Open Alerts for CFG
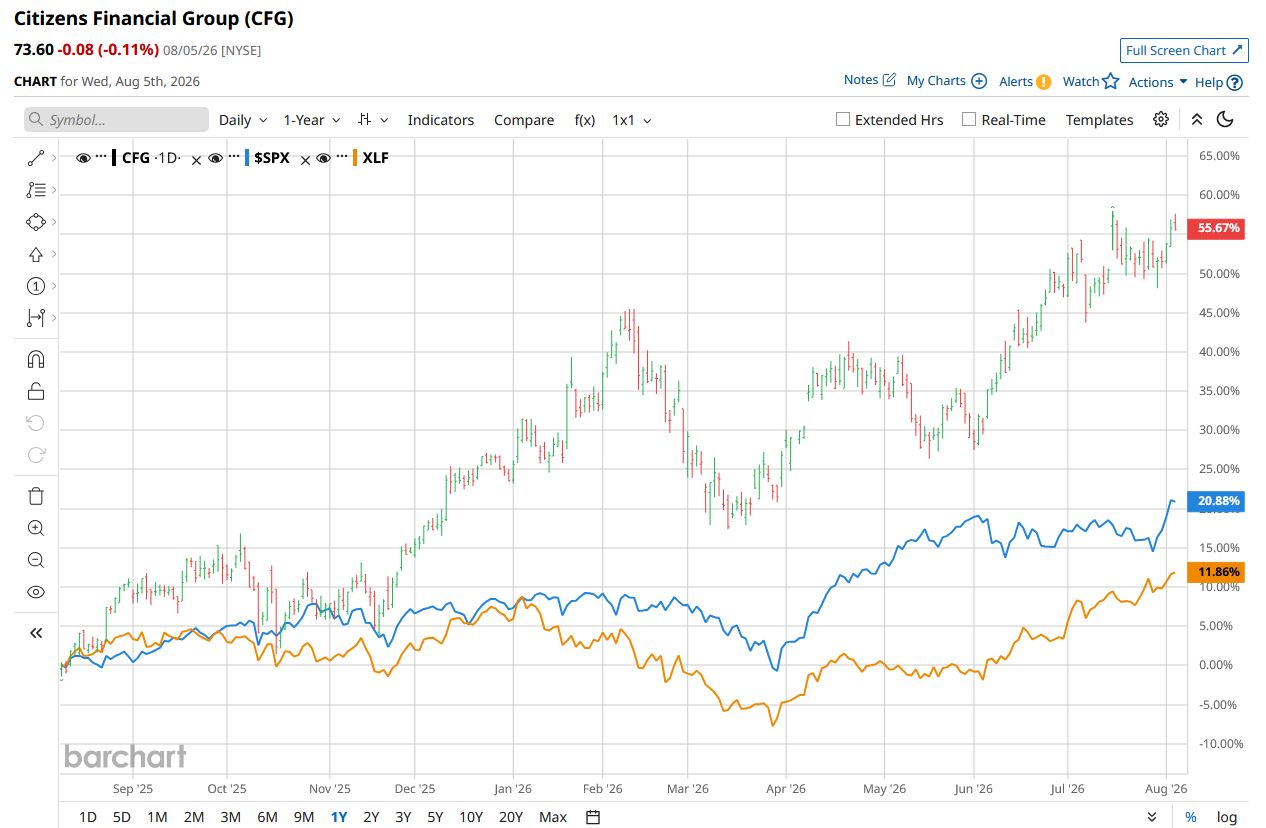 pos(1025,82)
